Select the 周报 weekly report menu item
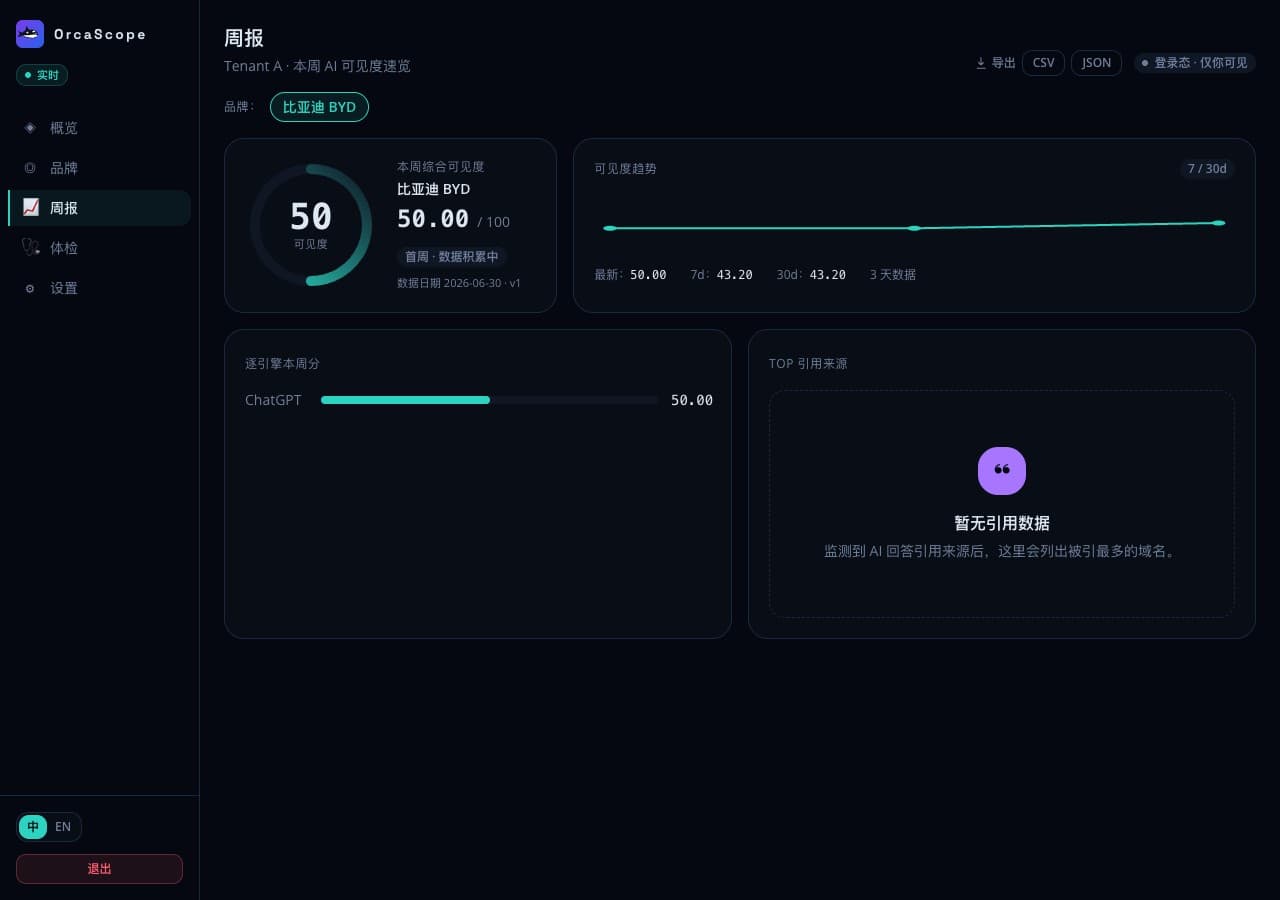Screen dimensions: 1280x900 pyautogui.click(x=99, y=208)
